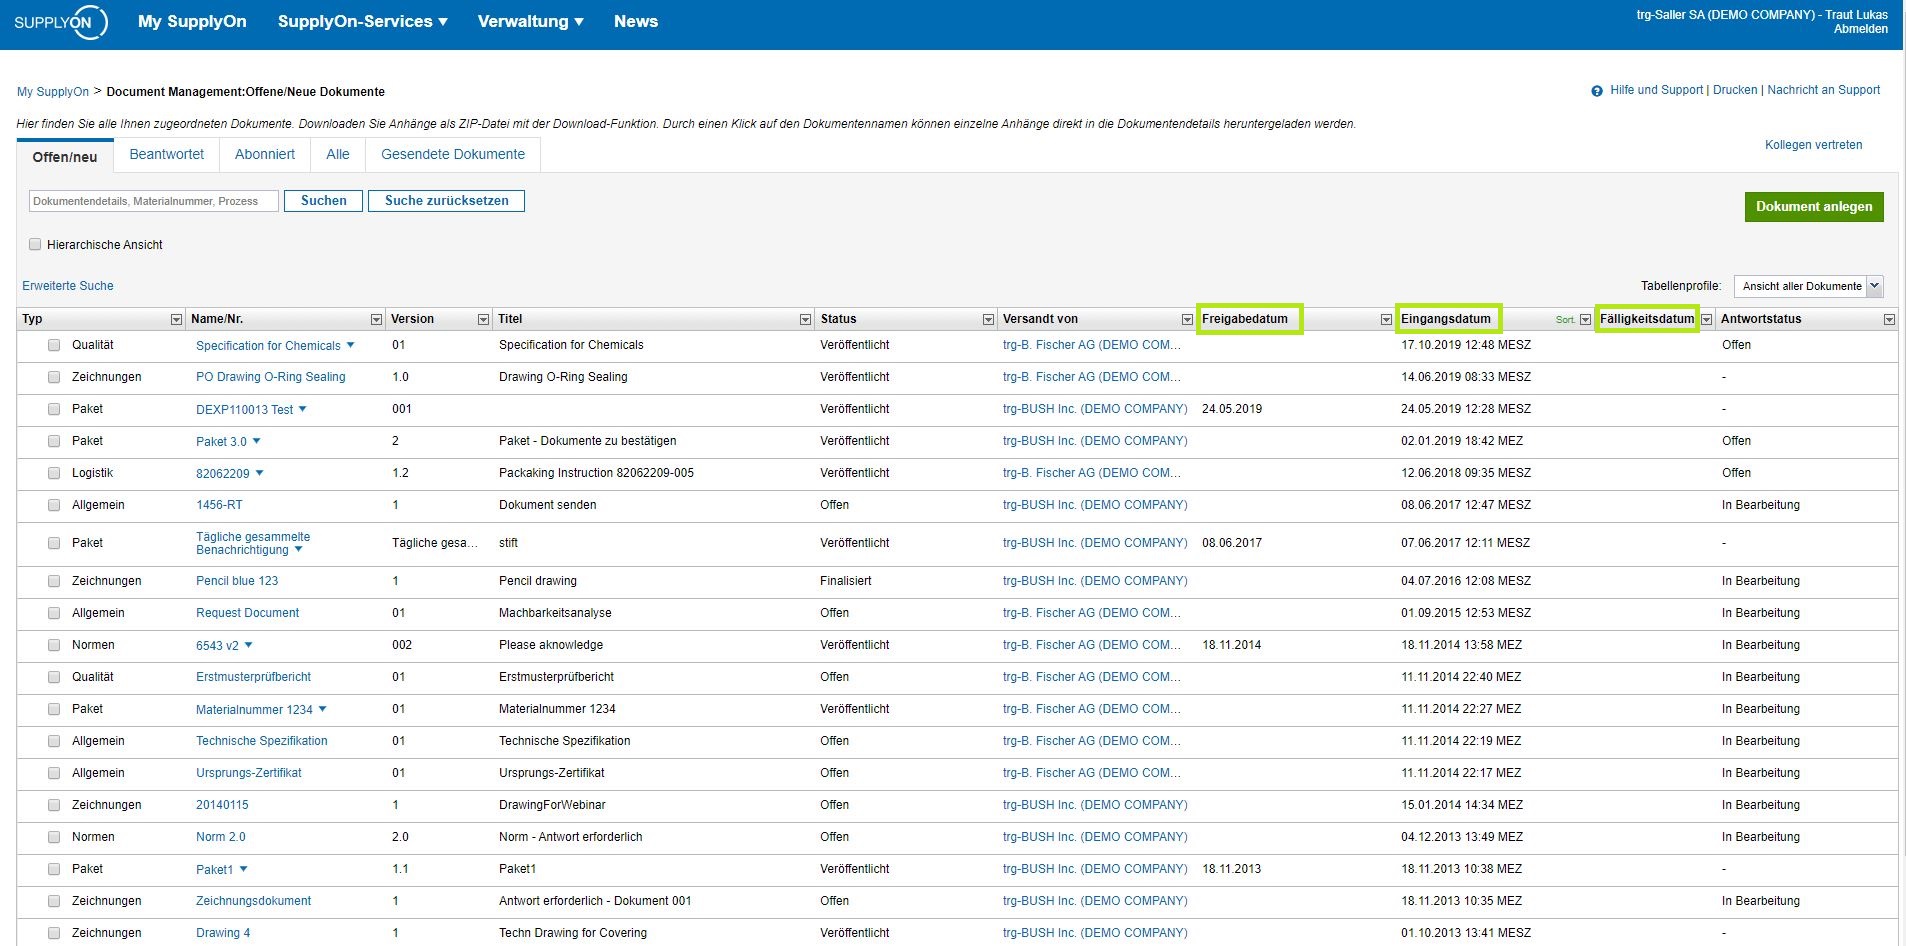Tick checkbox for Pencil blue 123 row
The image size is (1906, 946).
(54, 581)
